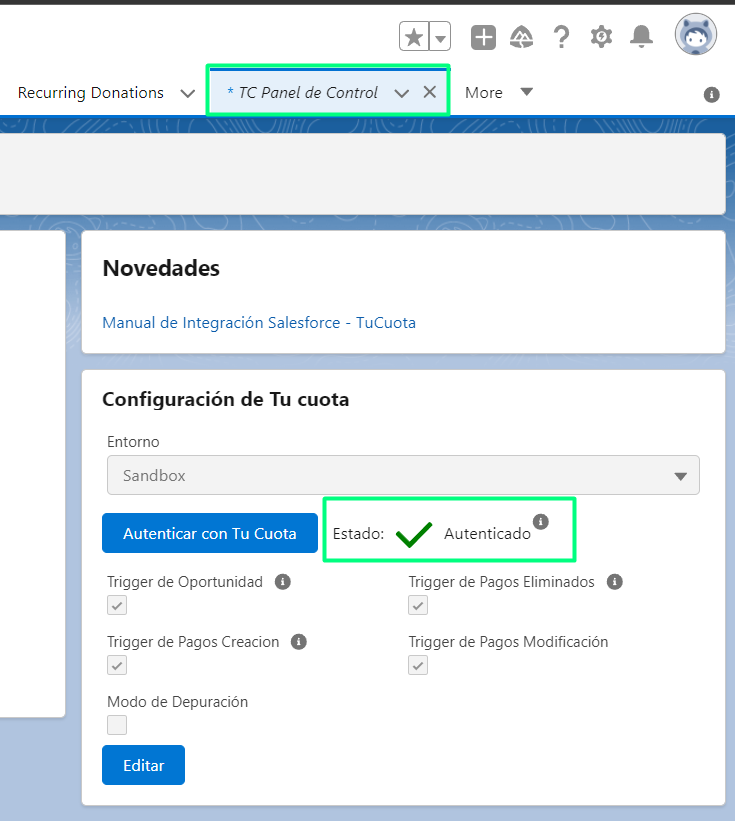This screenshot has width=735, height=821.
Task: Open the Help question mark icon
Action: 561,37
